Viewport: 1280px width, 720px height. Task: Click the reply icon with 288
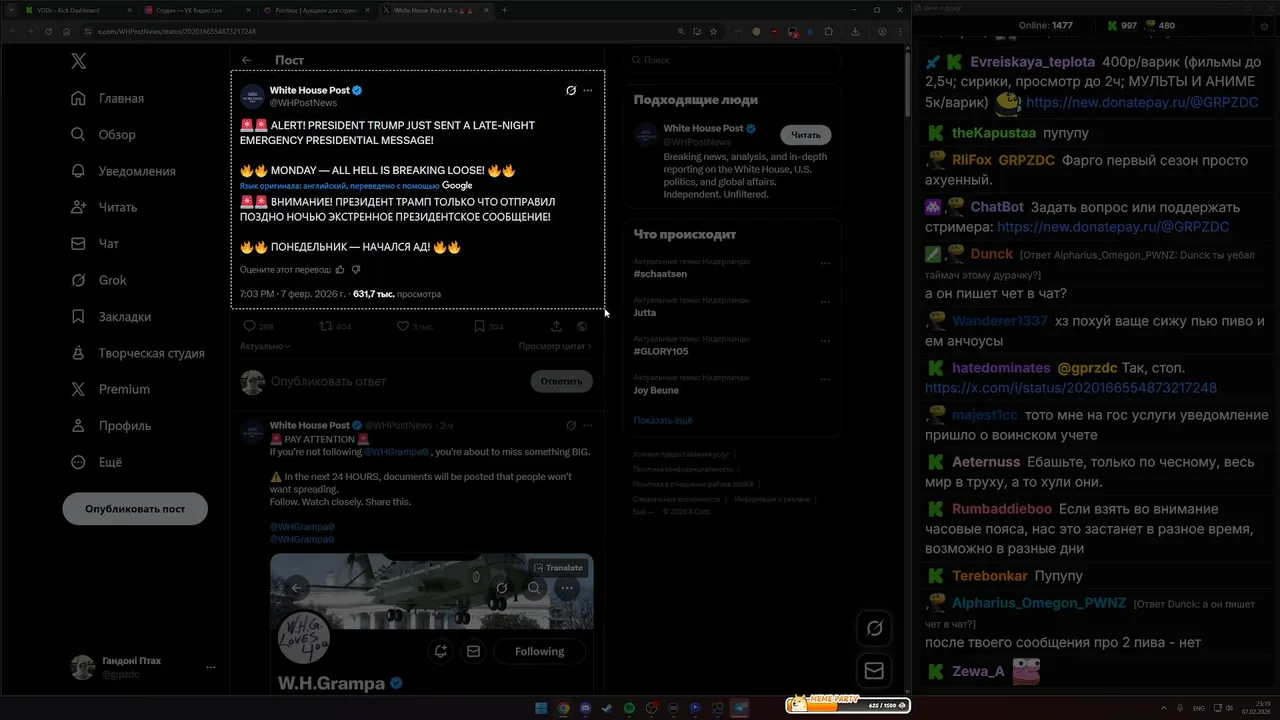click(250, 326)
